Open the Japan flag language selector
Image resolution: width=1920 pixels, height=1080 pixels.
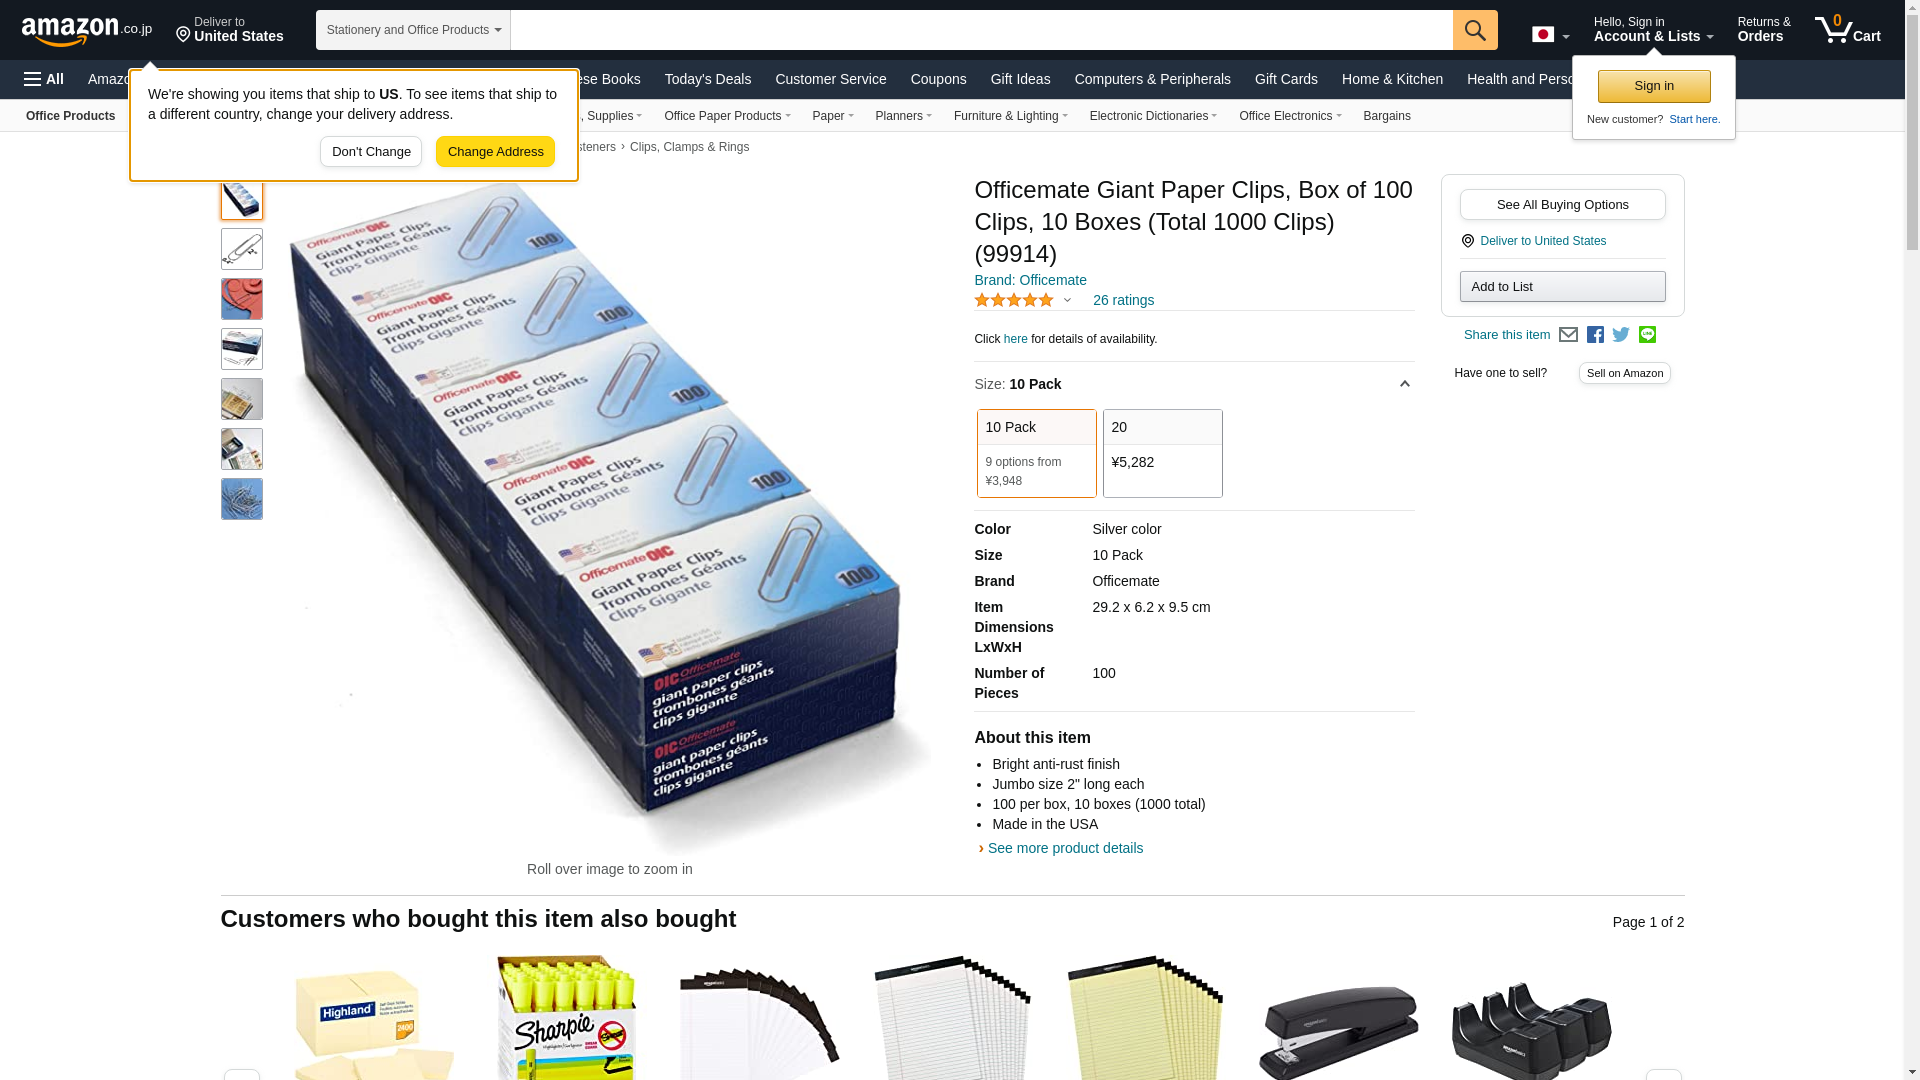click(1550, 35)
